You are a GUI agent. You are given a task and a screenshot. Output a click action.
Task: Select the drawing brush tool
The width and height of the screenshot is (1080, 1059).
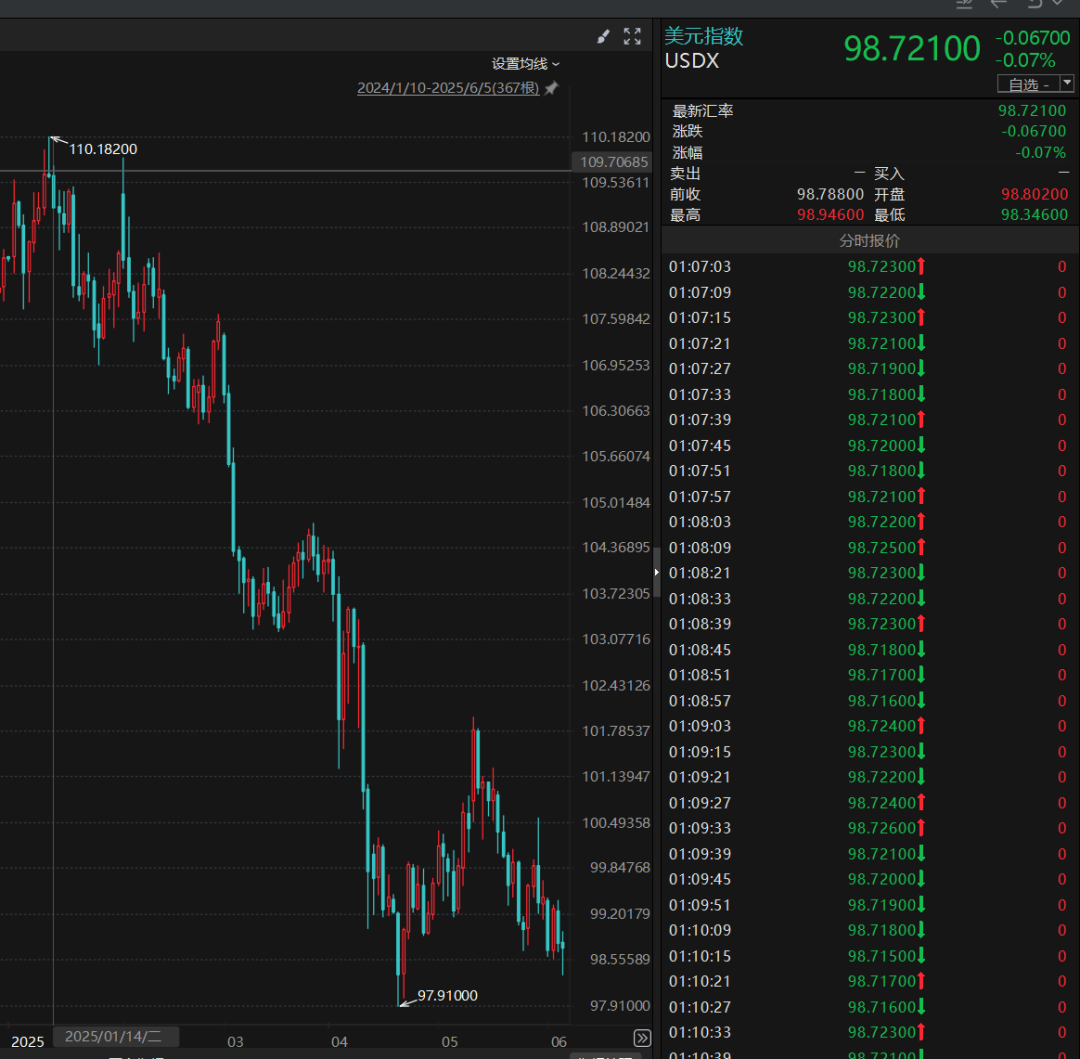tap(603, 36)
